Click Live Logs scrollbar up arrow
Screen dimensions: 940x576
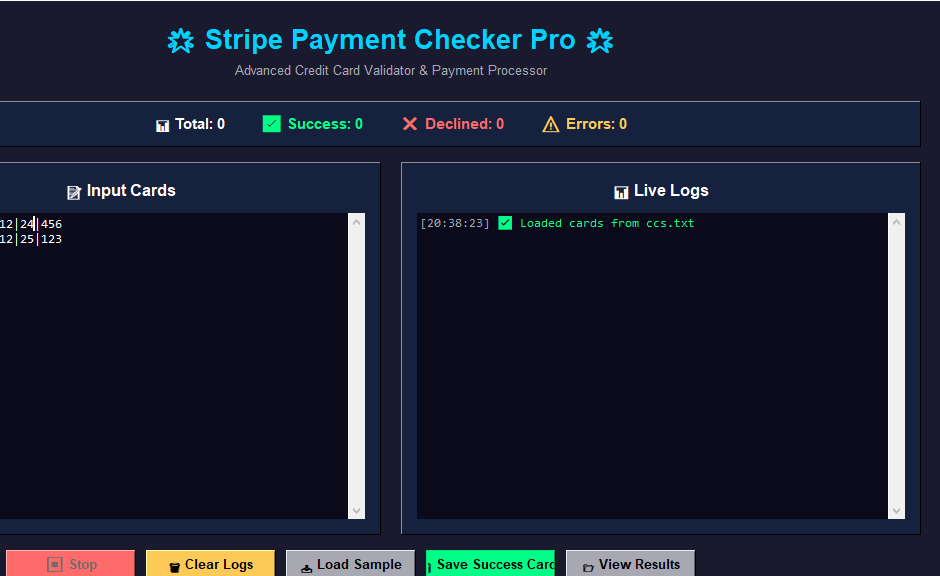[896, 222]
